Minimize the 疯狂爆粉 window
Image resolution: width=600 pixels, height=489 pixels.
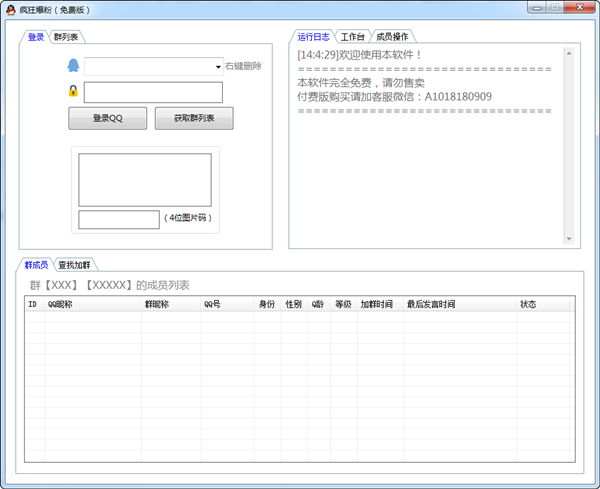537,8
